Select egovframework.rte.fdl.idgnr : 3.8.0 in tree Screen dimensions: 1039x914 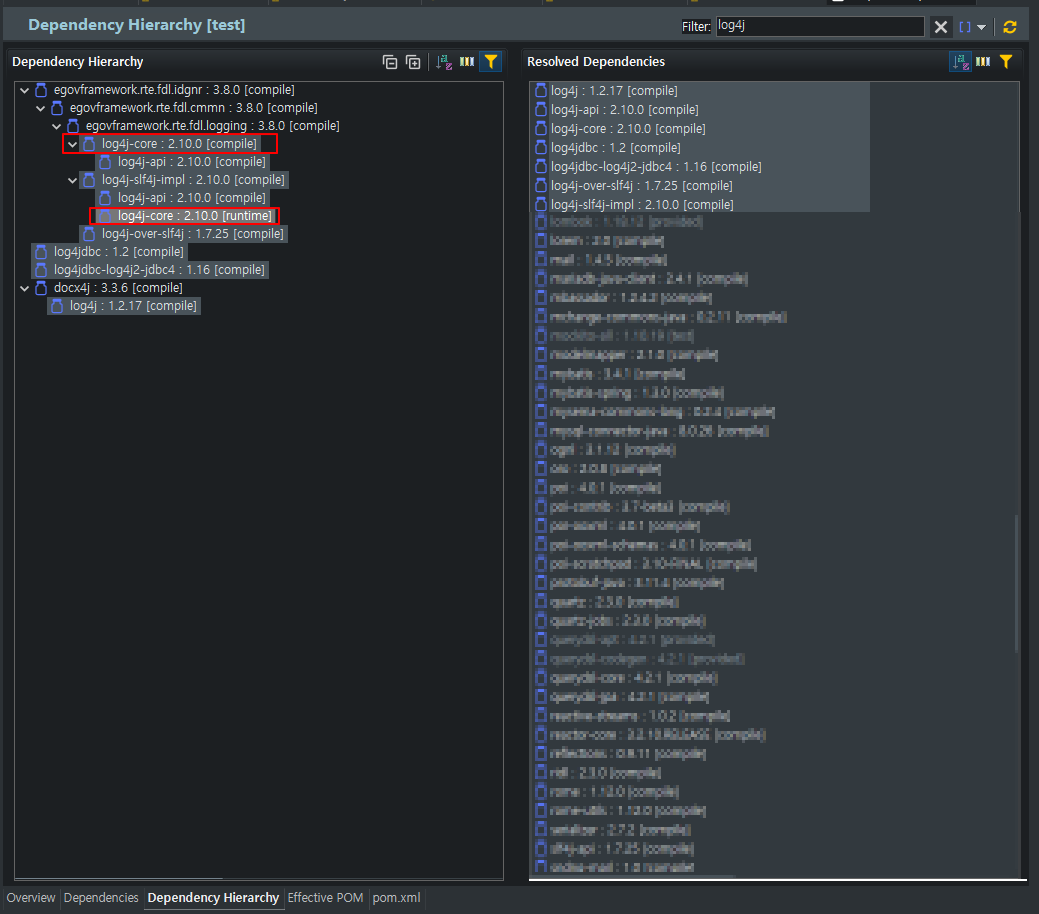tap(174, 89)
